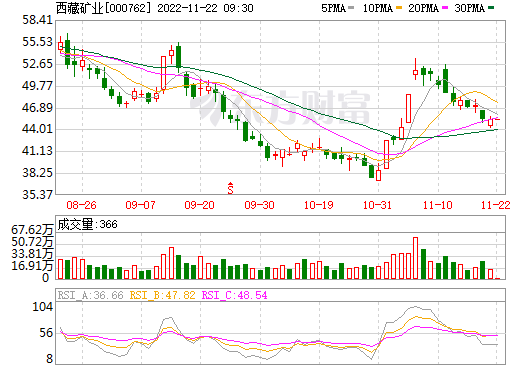The width and height of the screenshot is (520, 365).
Task: Click the magenta 20PMA legend color swatch
Action: pyautogui.click(x=445, y=8)
